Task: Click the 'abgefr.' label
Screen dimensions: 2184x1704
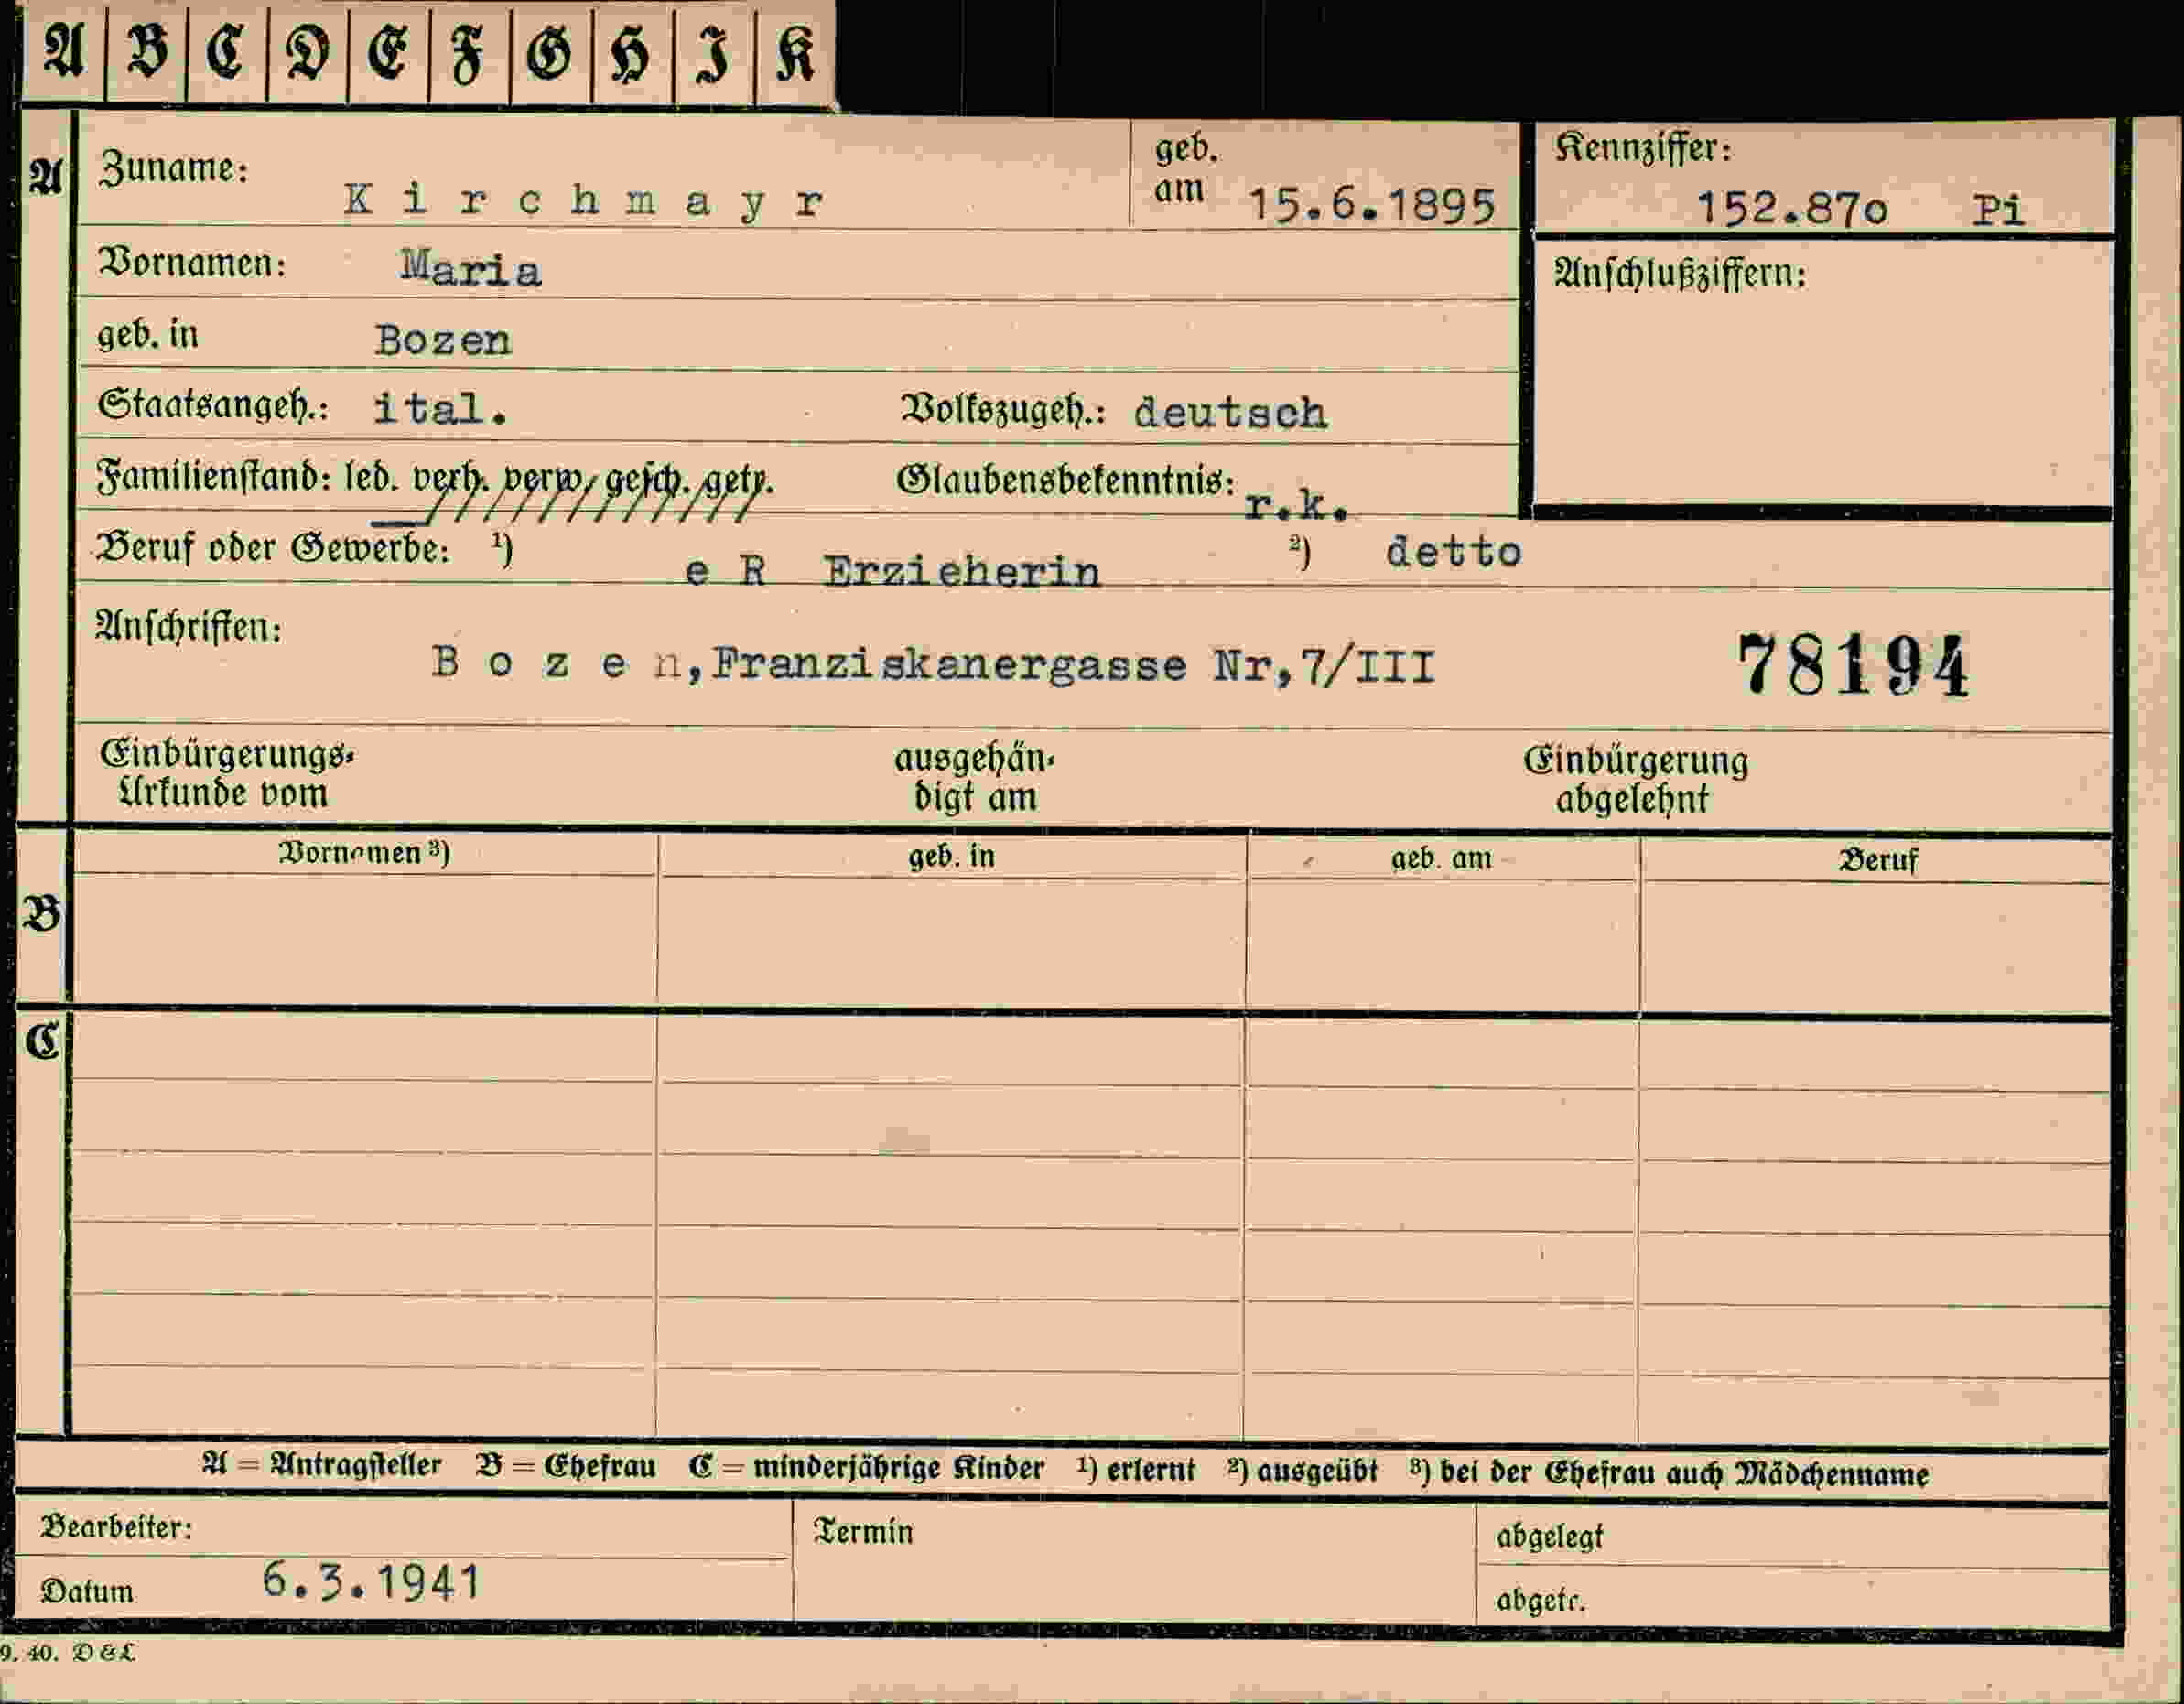Action: point(1541,1600)
